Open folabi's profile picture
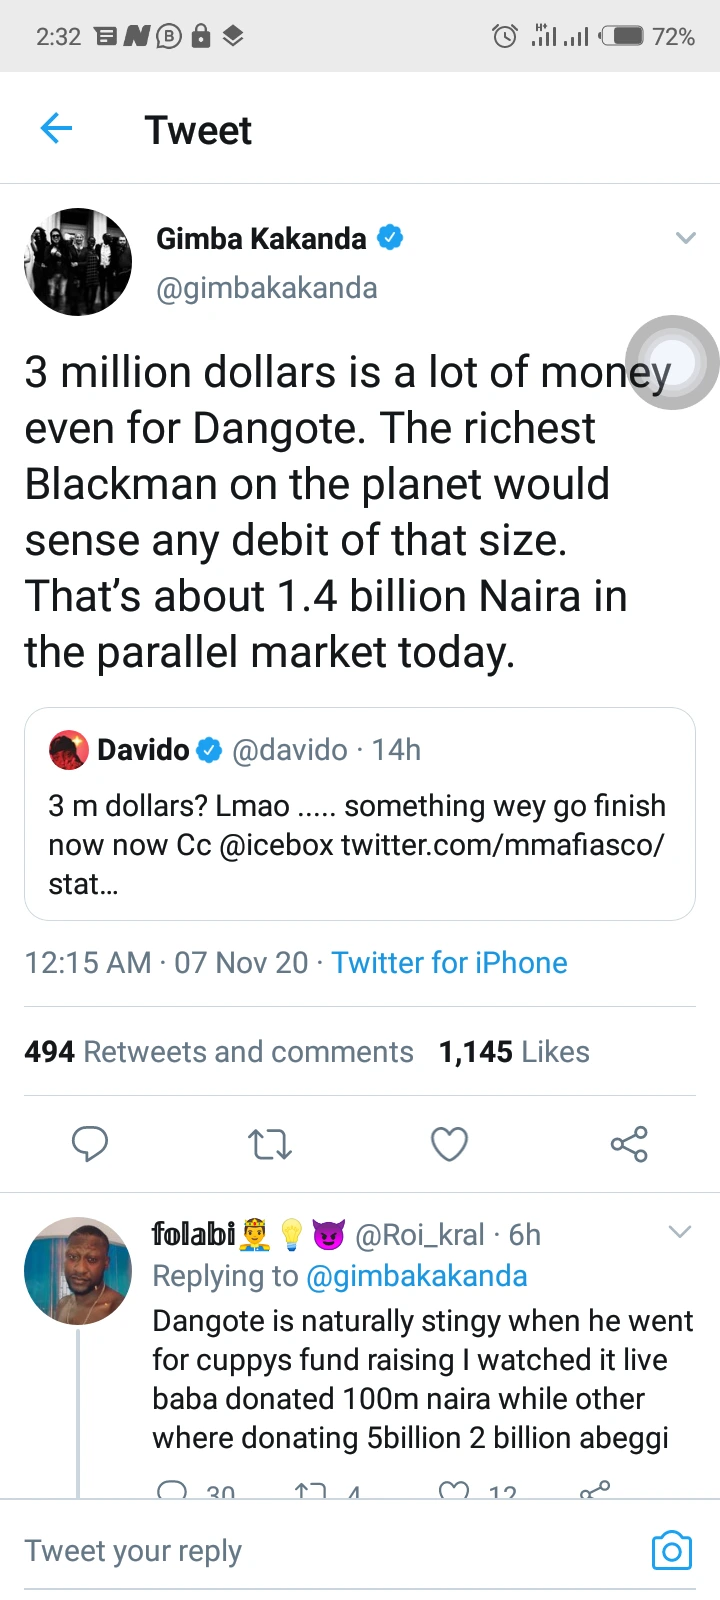 coord(78,1270)
